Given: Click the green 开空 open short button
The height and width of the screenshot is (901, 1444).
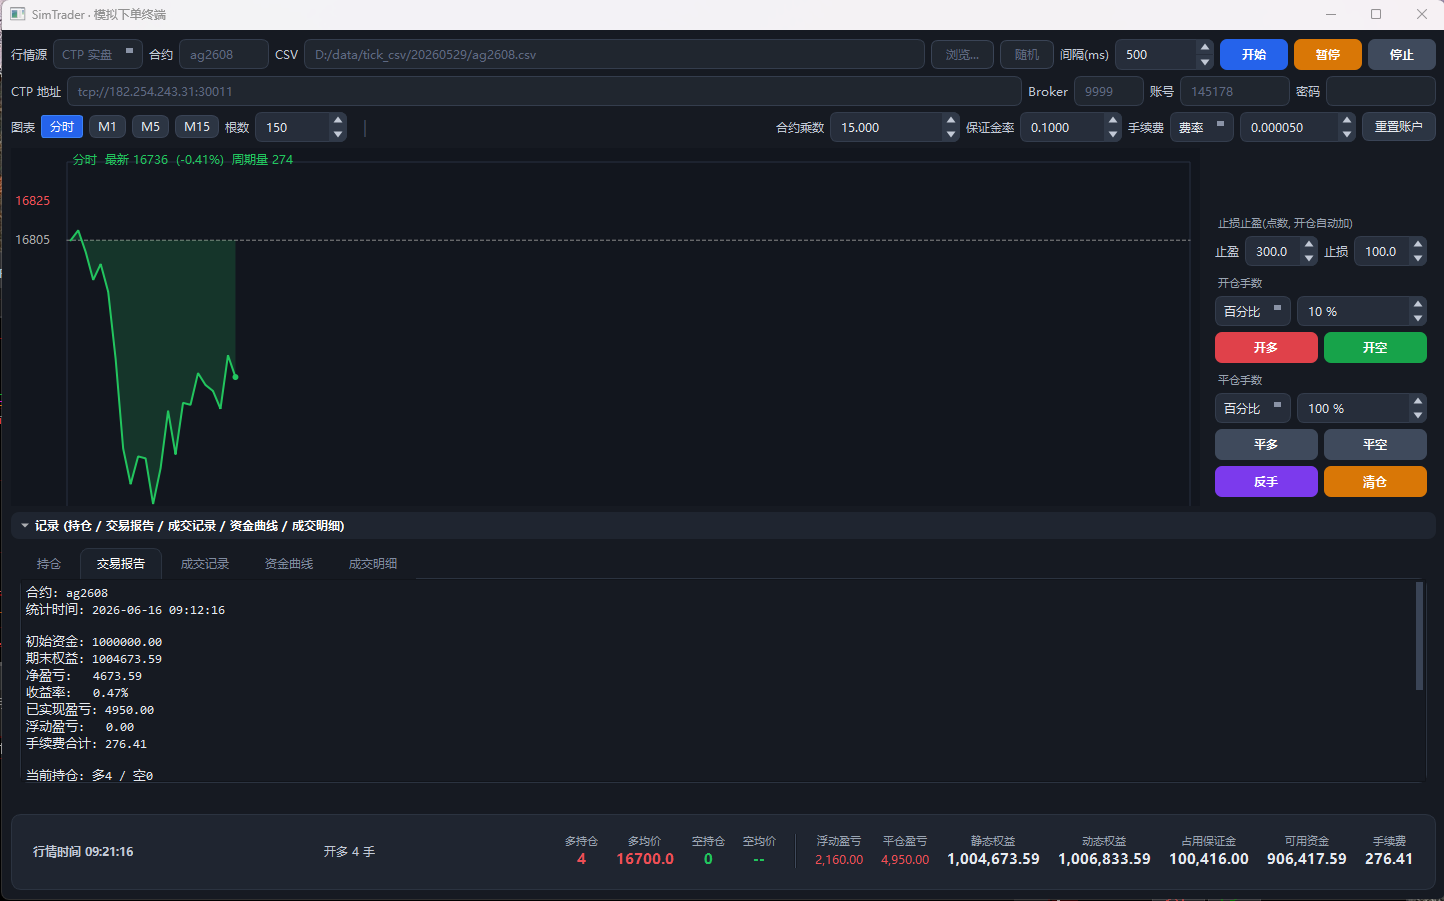Looking at the screenshot, I should [x=1375, y=347].
